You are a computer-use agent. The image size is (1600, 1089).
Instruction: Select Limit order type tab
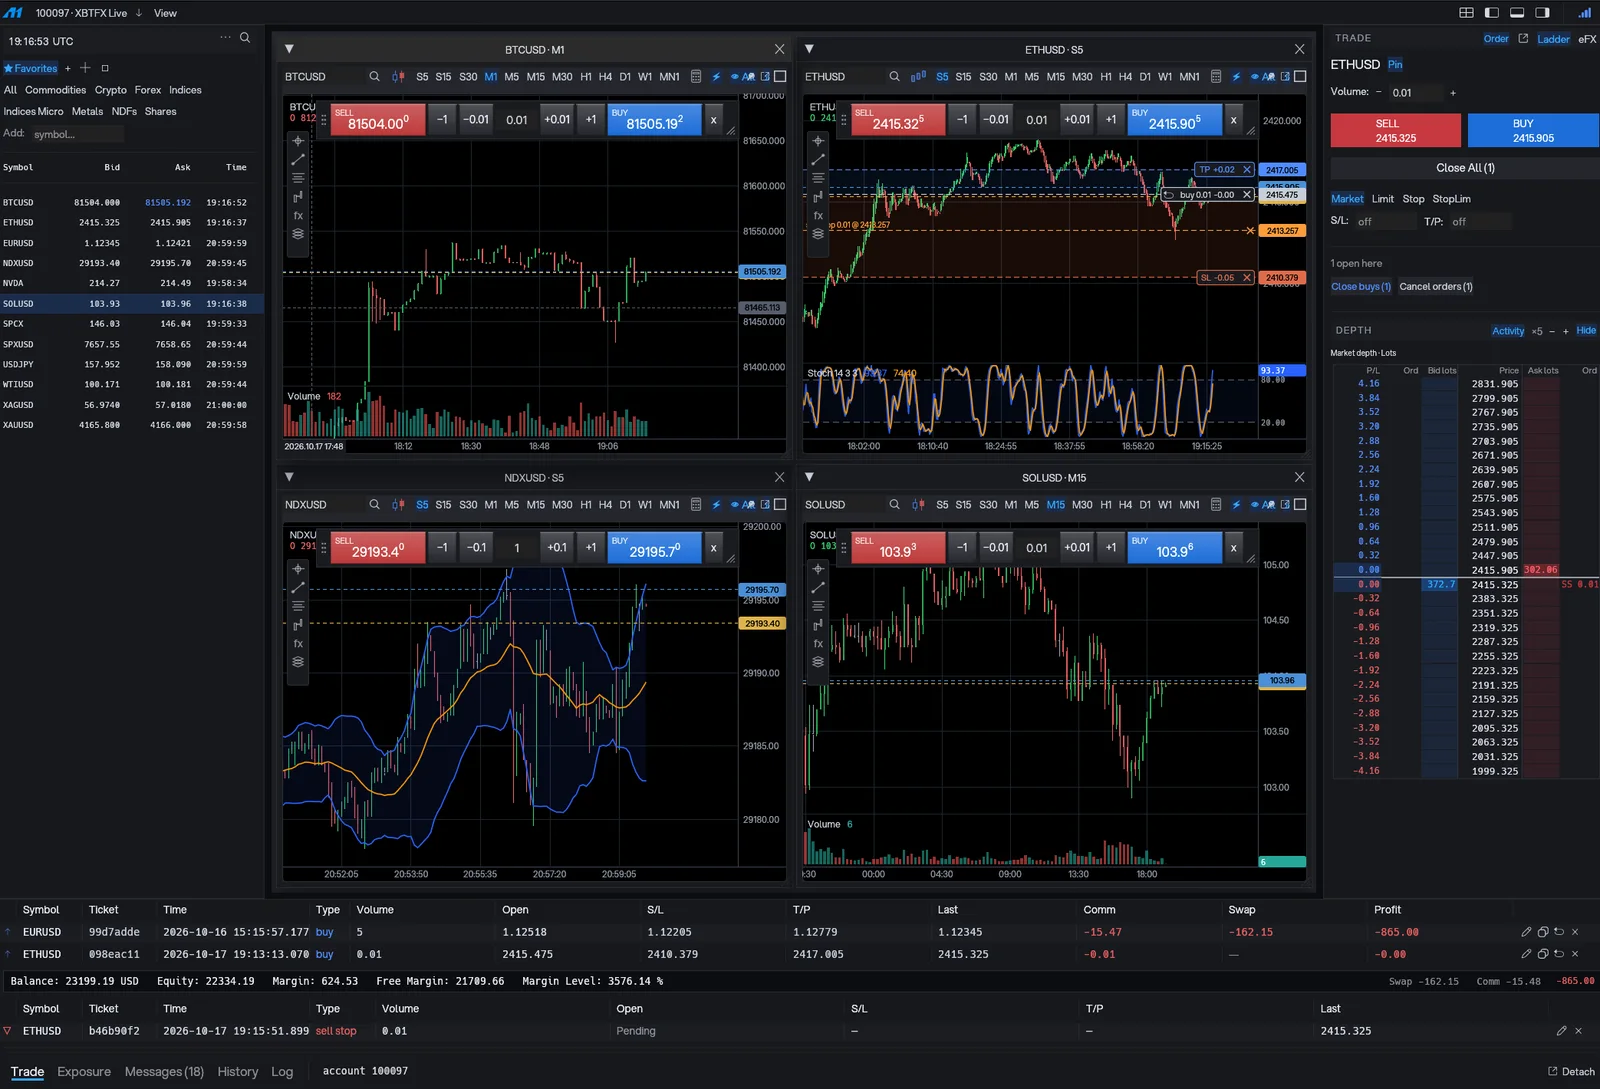pyautogui.click(x=1383, y=199)
